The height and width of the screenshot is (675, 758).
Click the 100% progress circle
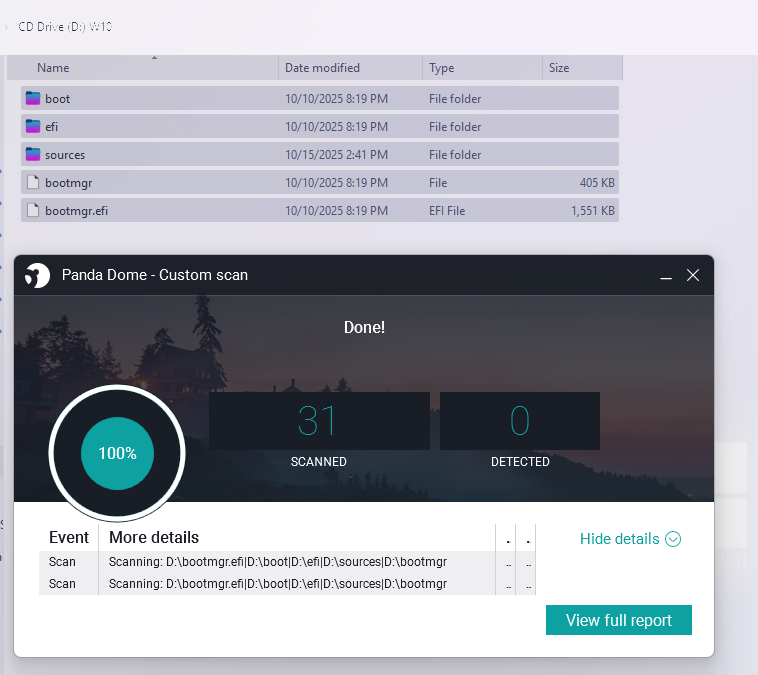pyautogui.click(x=117, y=454)
